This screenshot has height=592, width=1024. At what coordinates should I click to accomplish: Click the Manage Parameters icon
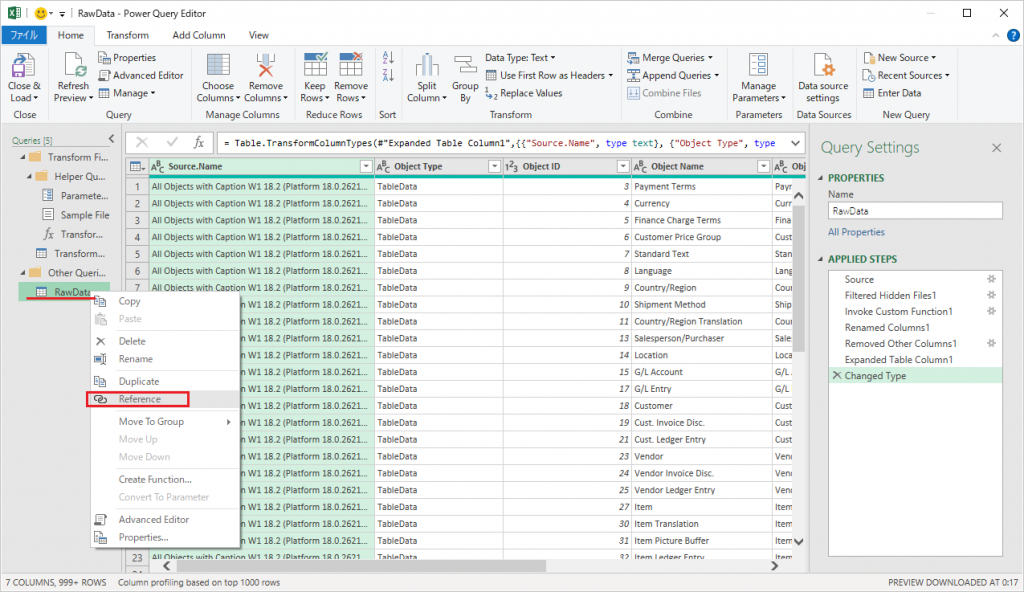(758, 66)
